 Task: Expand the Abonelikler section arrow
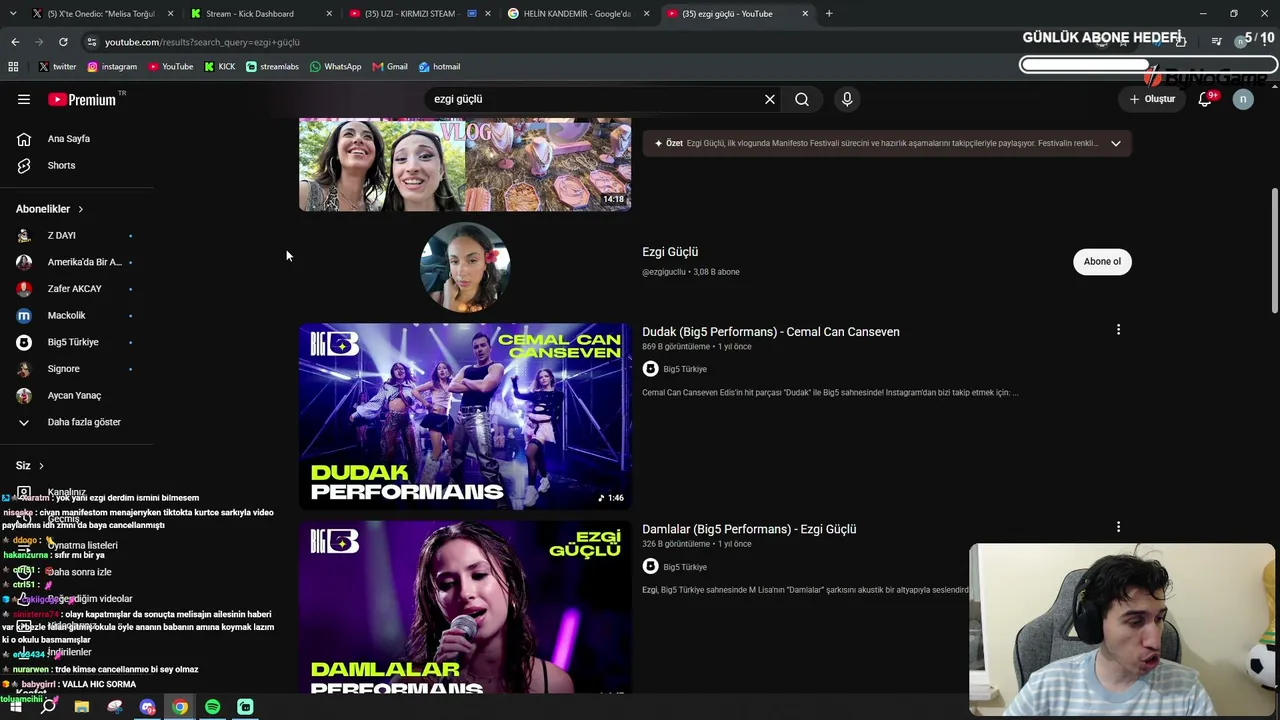[x=80, y=209]
